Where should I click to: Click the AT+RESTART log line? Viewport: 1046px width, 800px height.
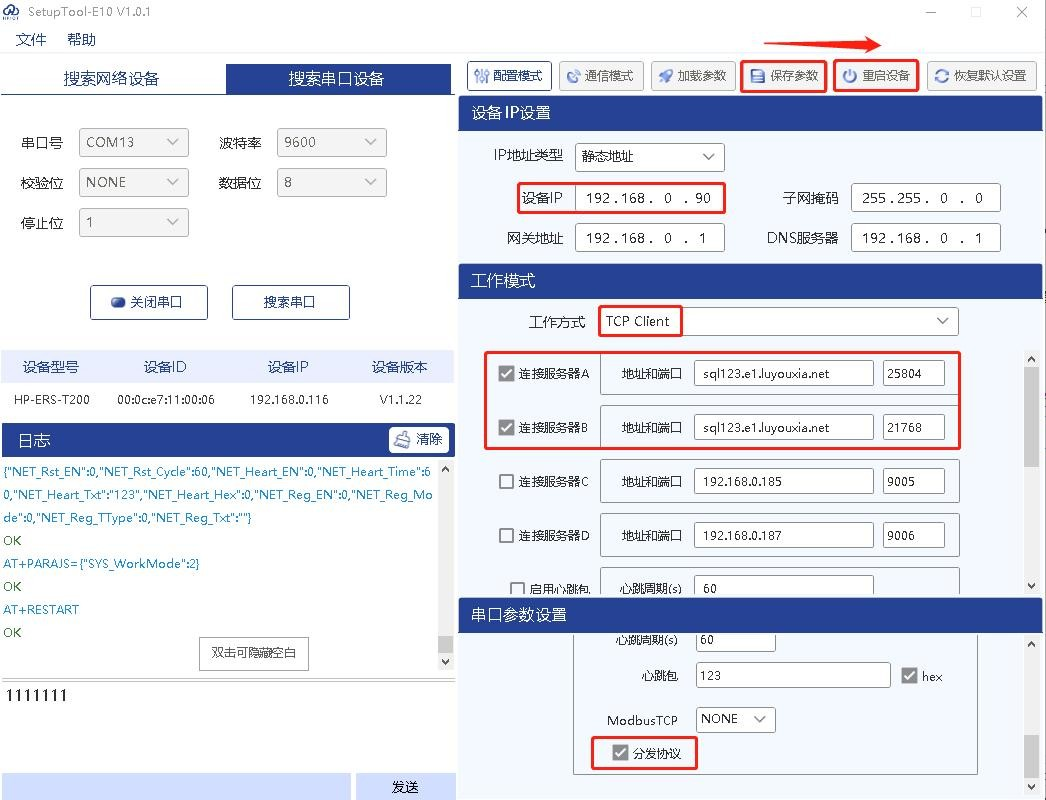click(41, 610)
